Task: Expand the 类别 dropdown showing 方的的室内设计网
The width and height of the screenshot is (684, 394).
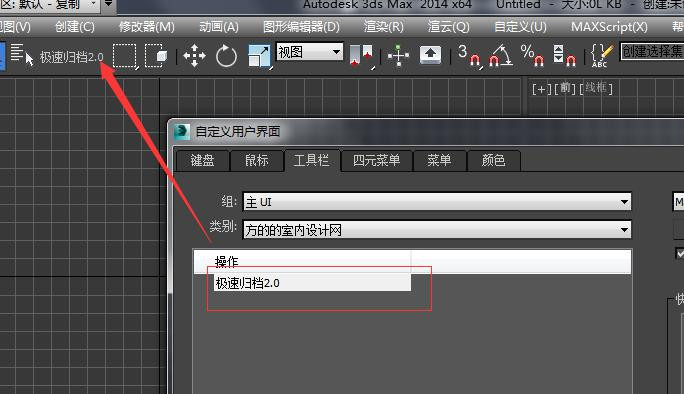Action: (x=437, y=230)
